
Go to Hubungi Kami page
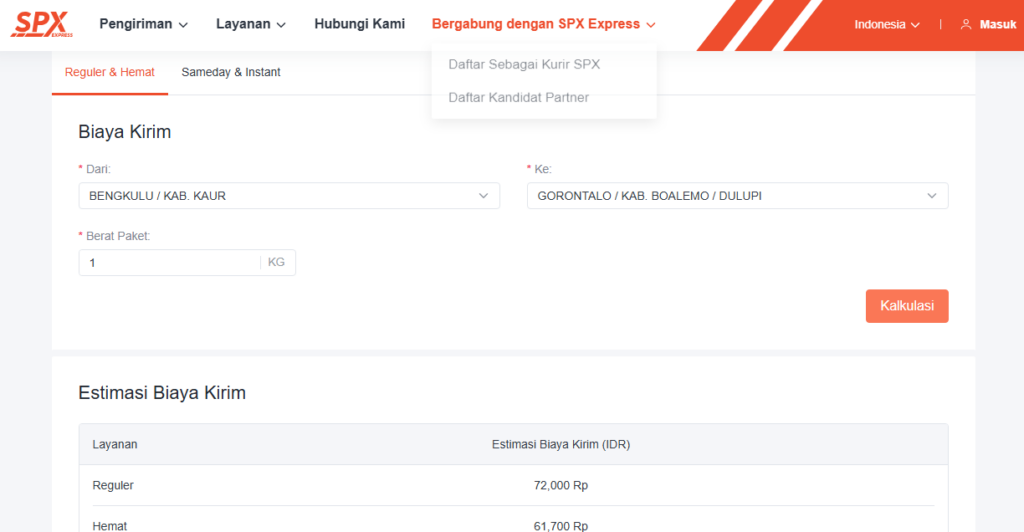[x=359, y=24]
